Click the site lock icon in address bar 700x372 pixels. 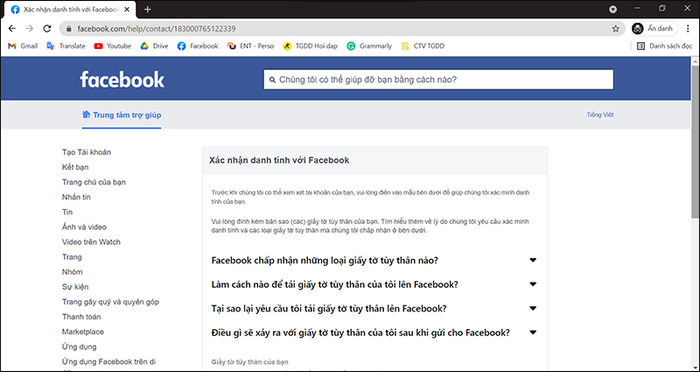(x=69, y=29)
